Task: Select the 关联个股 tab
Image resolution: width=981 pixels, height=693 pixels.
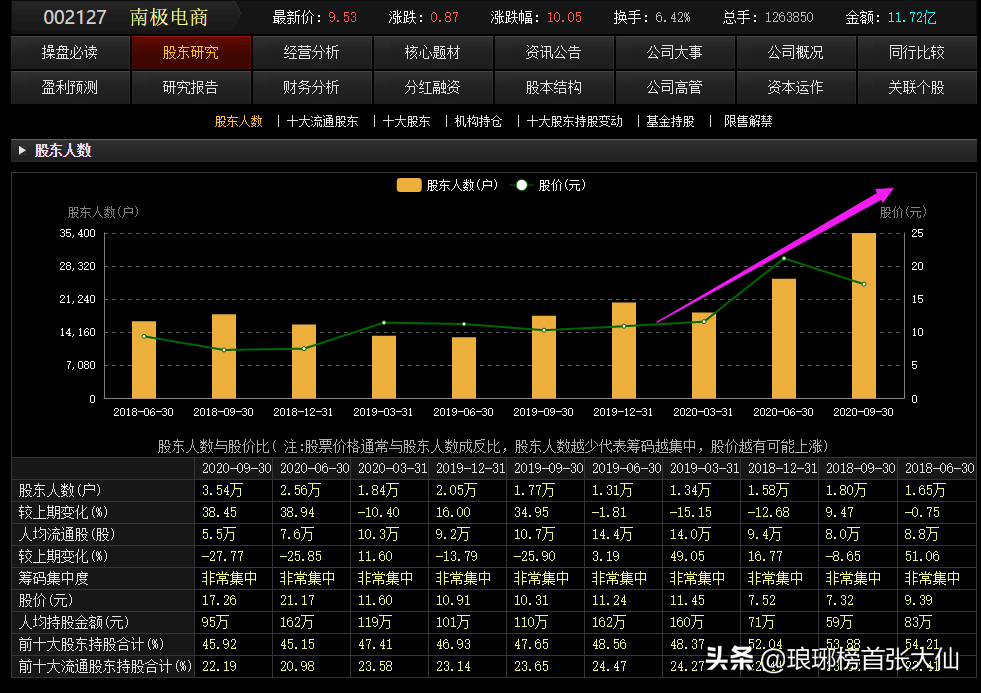Action: [917, 88]
